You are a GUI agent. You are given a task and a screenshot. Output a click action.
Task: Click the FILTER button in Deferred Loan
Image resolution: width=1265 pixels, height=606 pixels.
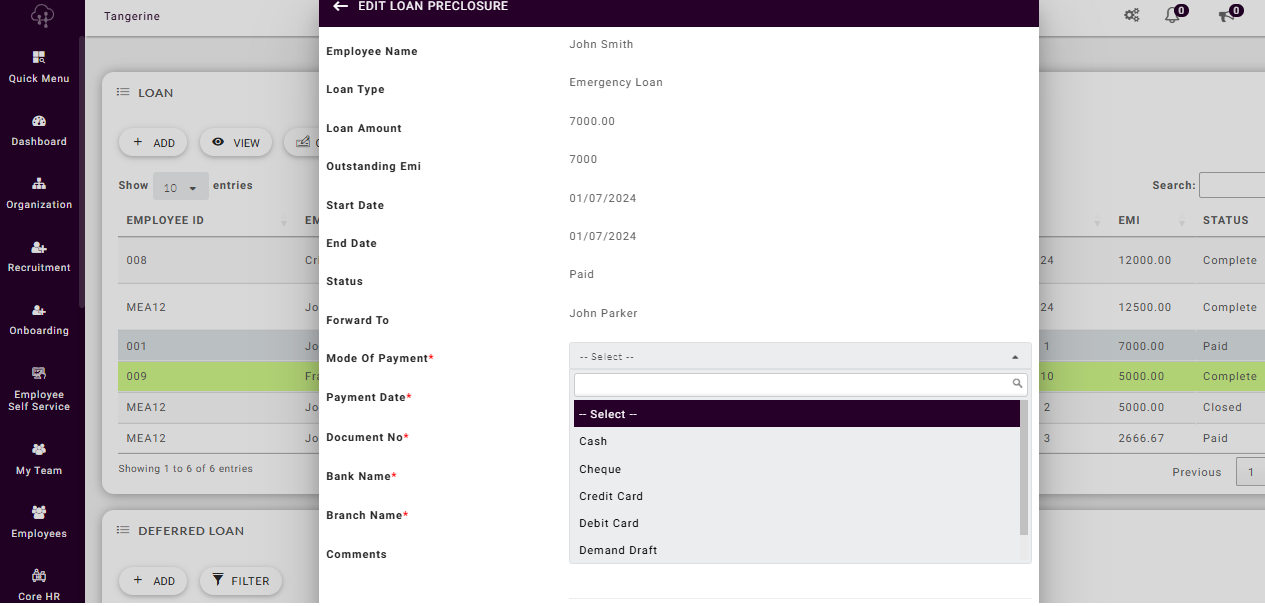(241, 580)
